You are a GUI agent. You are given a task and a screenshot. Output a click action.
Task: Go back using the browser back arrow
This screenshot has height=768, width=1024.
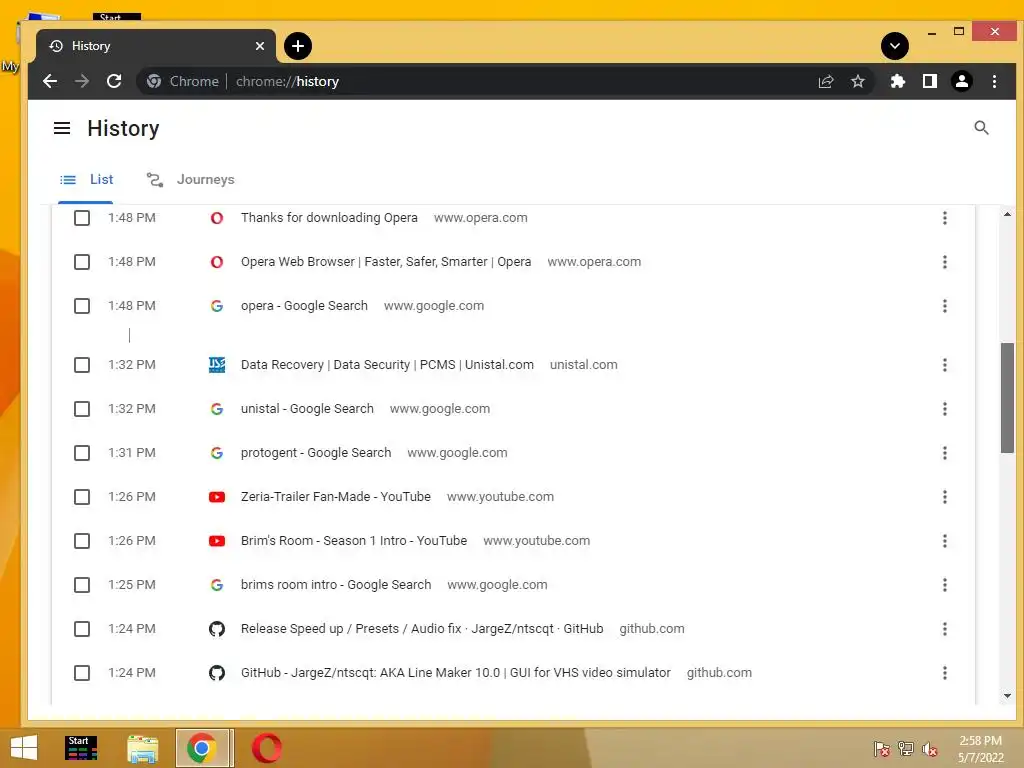click(50, 81)
